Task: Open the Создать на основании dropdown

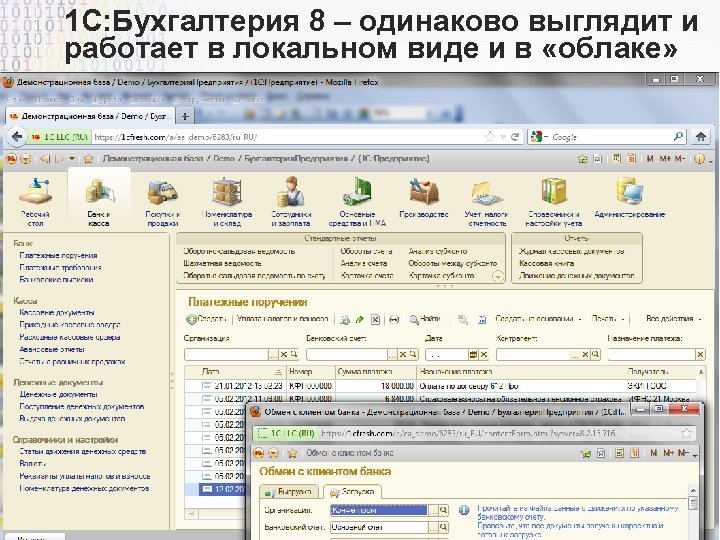Action: coord(539,319)
